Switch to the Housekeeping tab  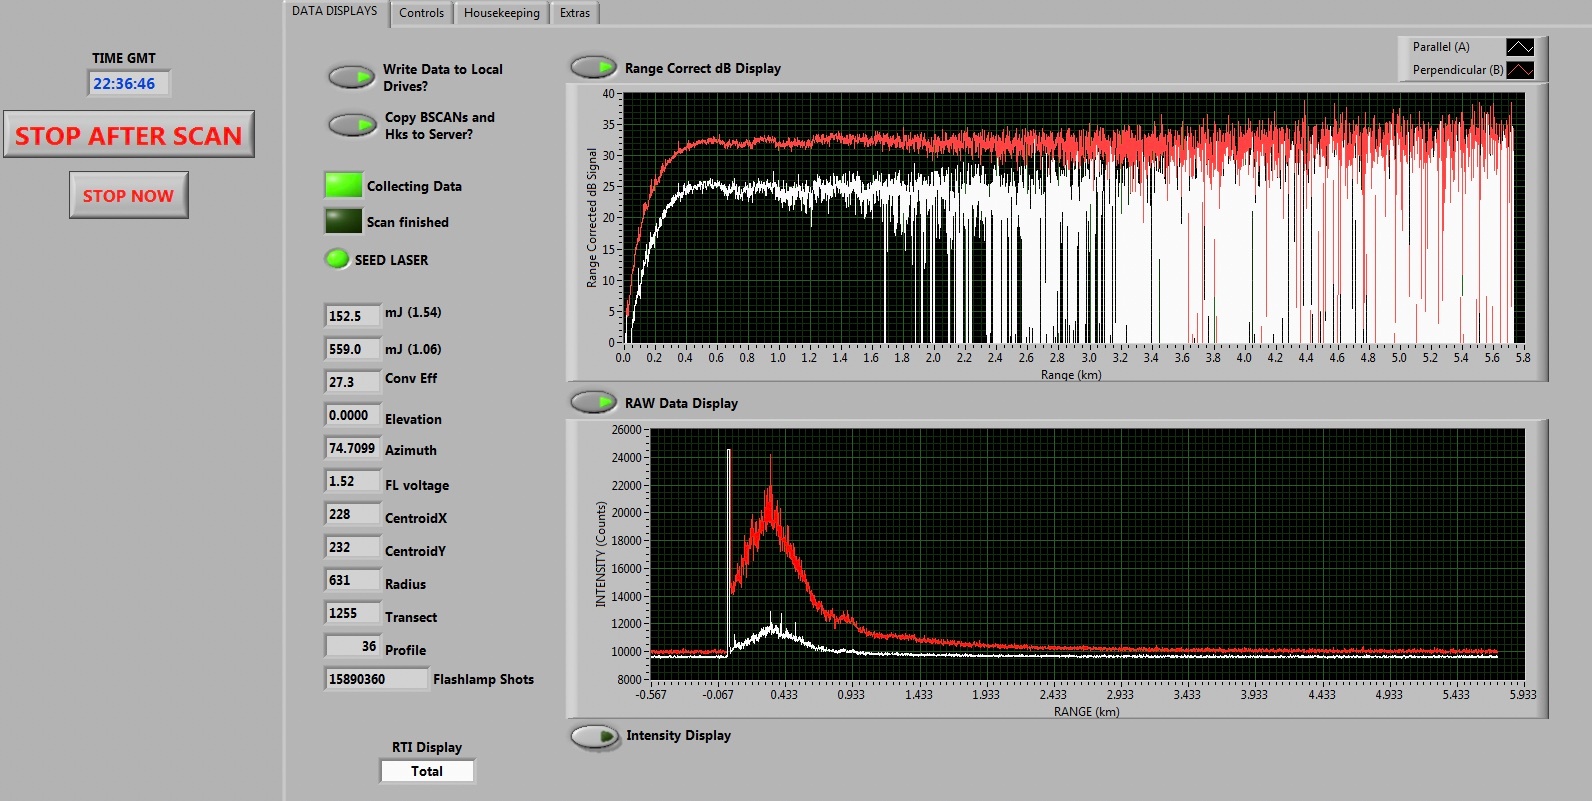pyautogui.click(x=501, y=13)
